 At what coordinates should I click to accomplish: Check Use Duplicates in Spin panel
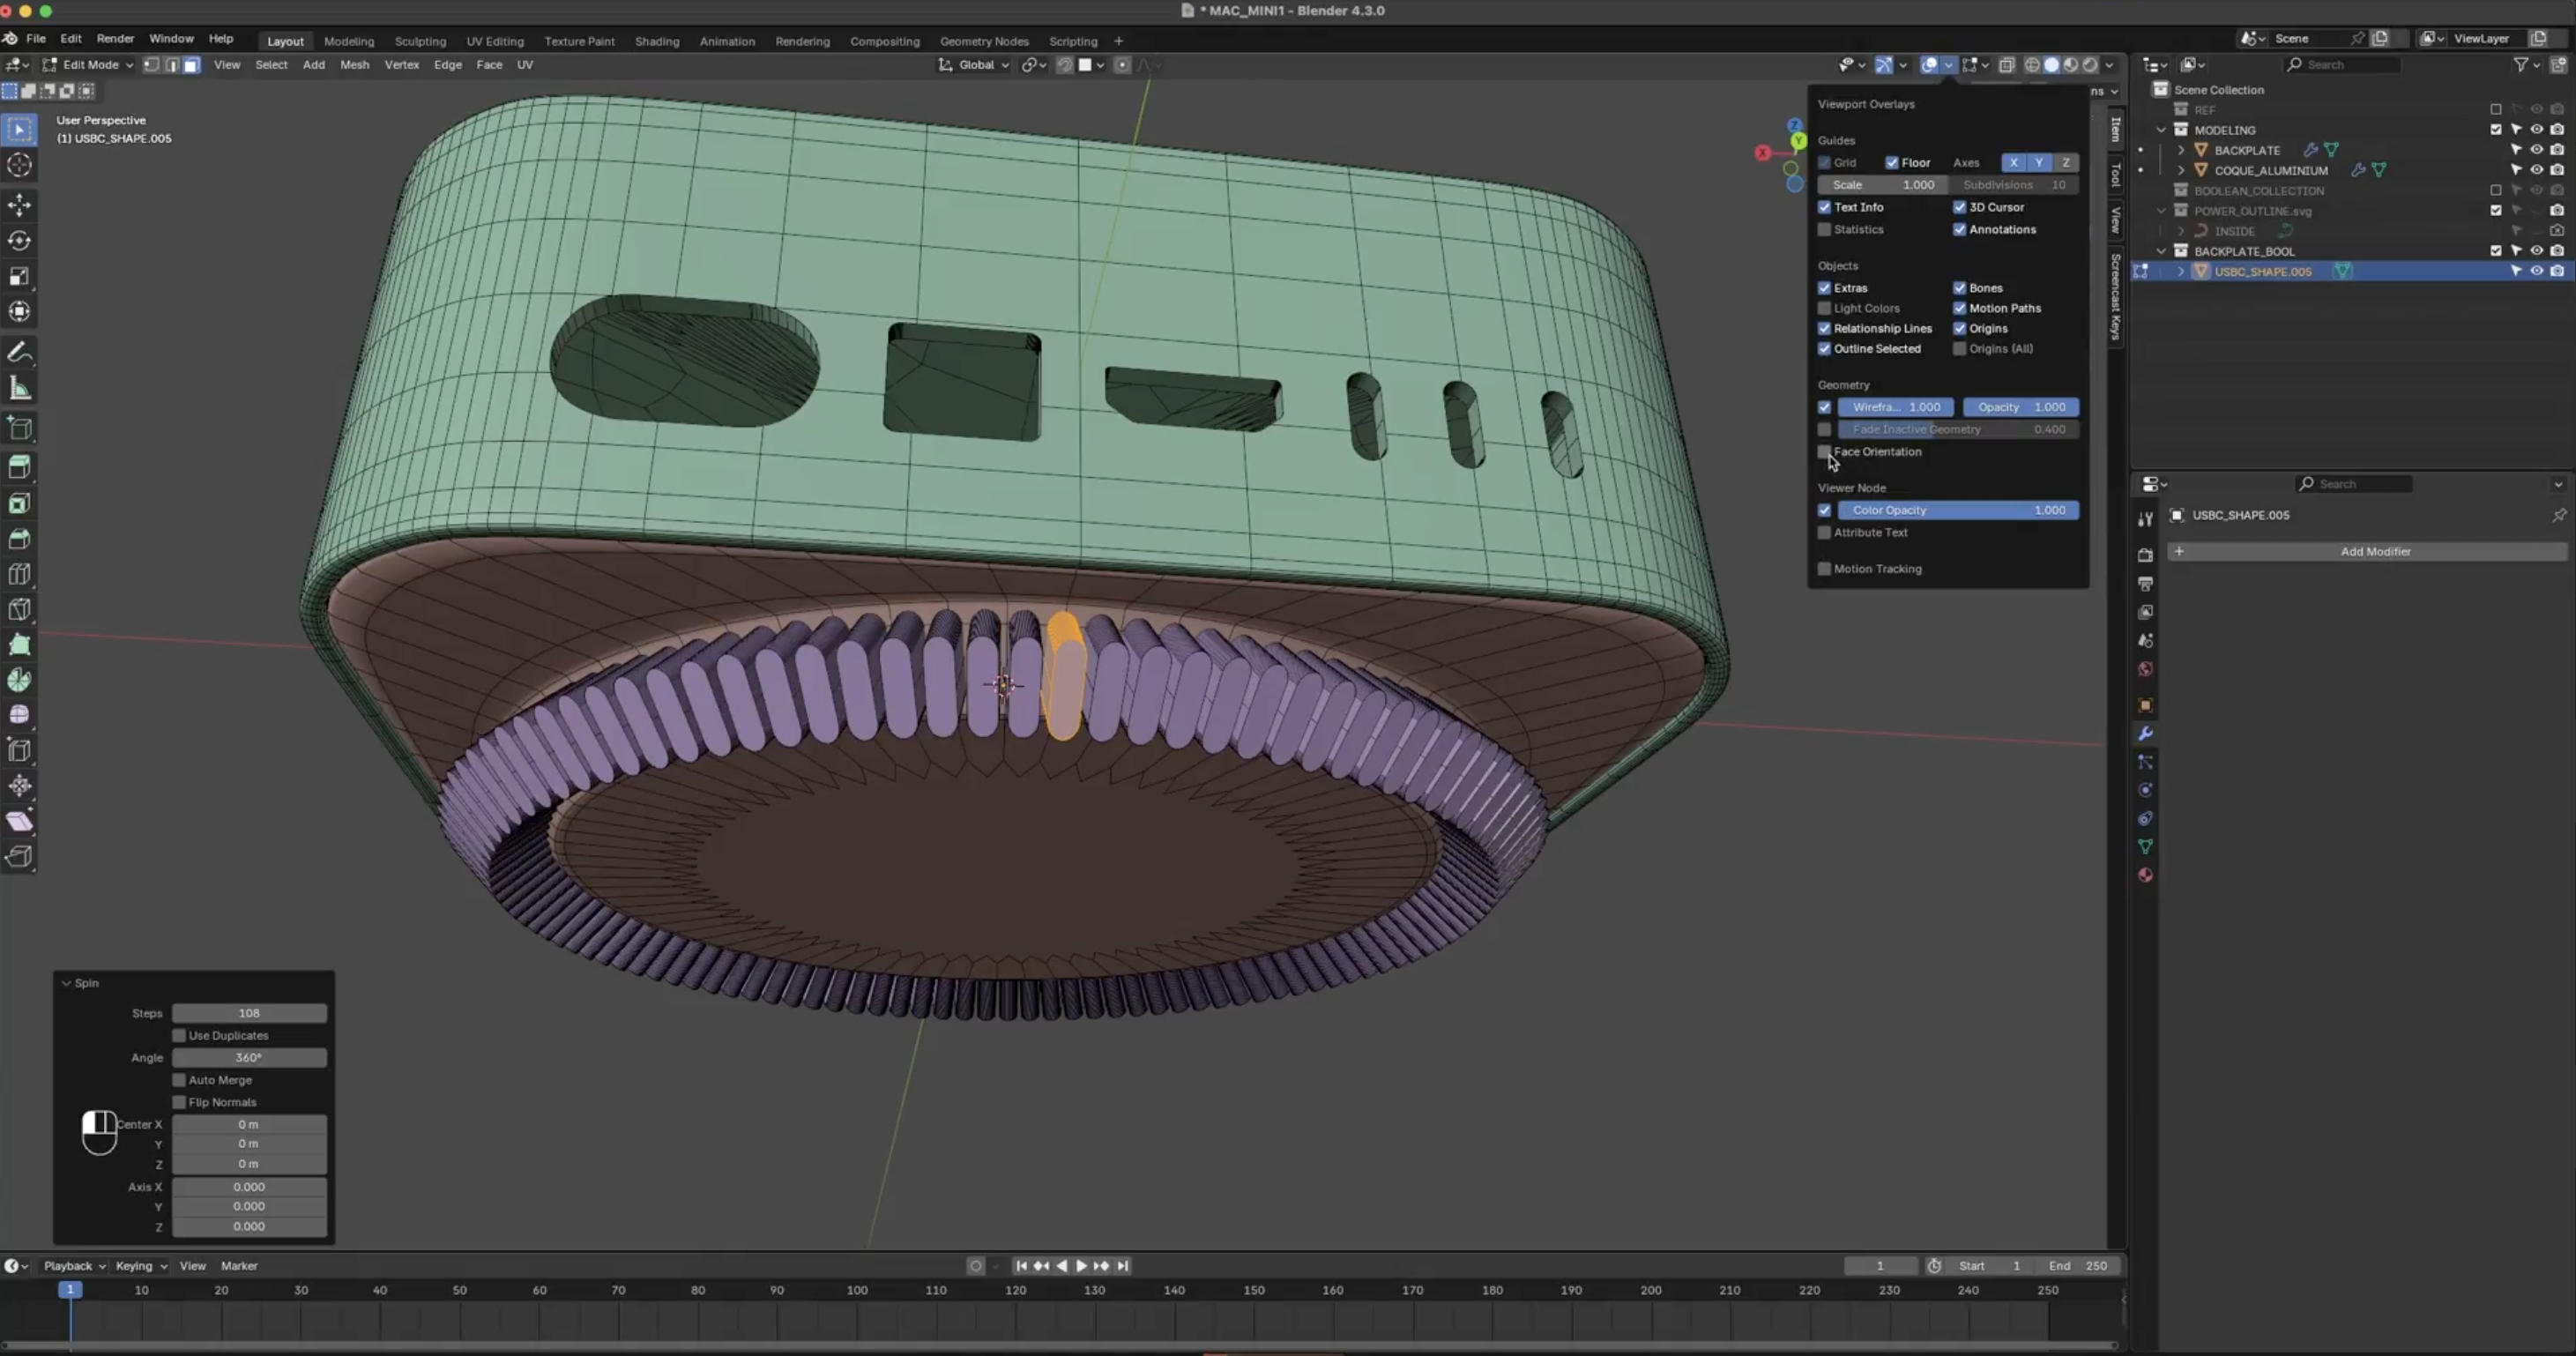pyautogui.click(x=179, y=1035)
